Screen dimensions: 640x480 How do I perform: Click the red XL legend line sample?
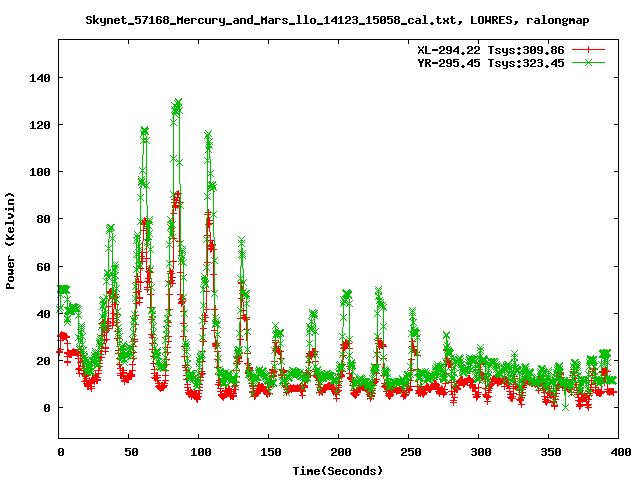tap(588, 50)
